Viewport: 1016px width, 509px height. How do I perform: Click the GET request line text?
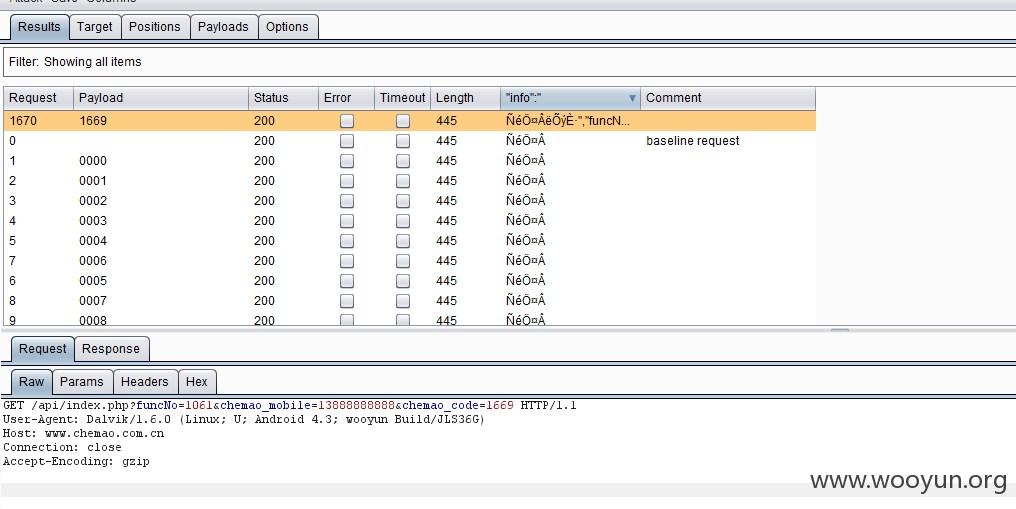click(290, 406)
